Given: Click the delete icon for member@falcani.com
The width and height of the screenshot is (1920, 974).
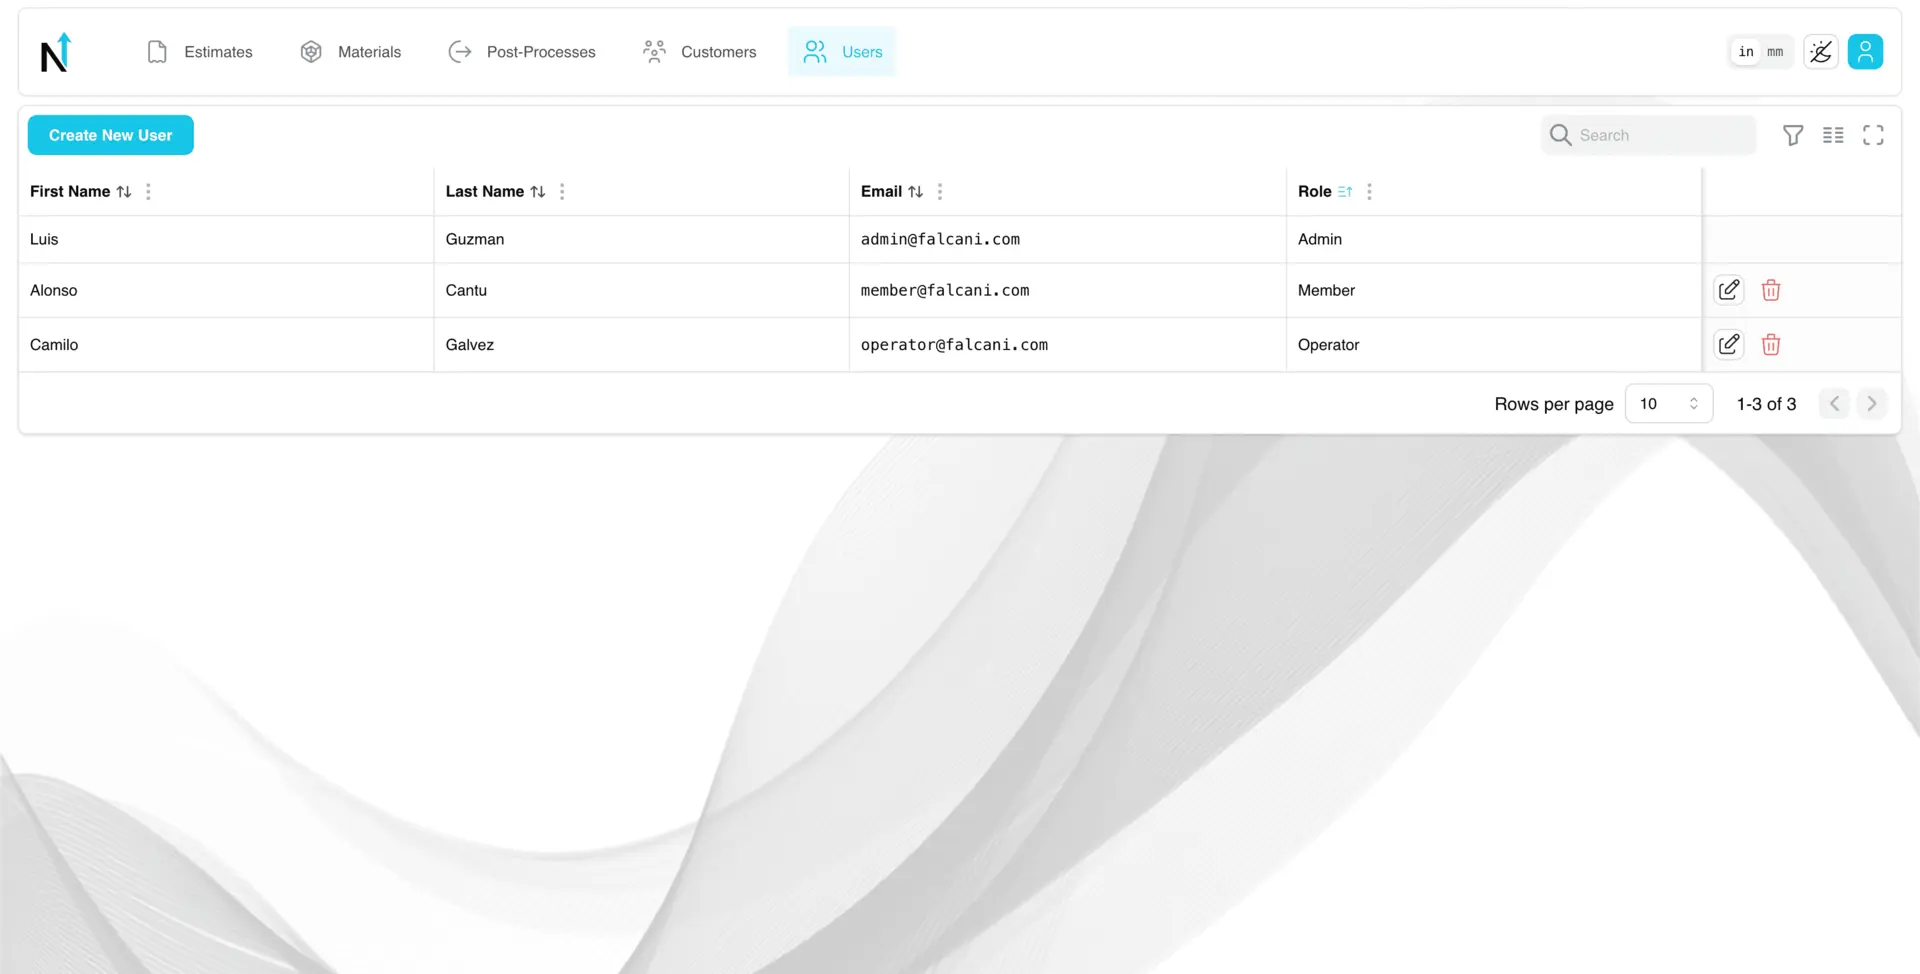Looking at the screenshot, I should [x=1770, y=290].
